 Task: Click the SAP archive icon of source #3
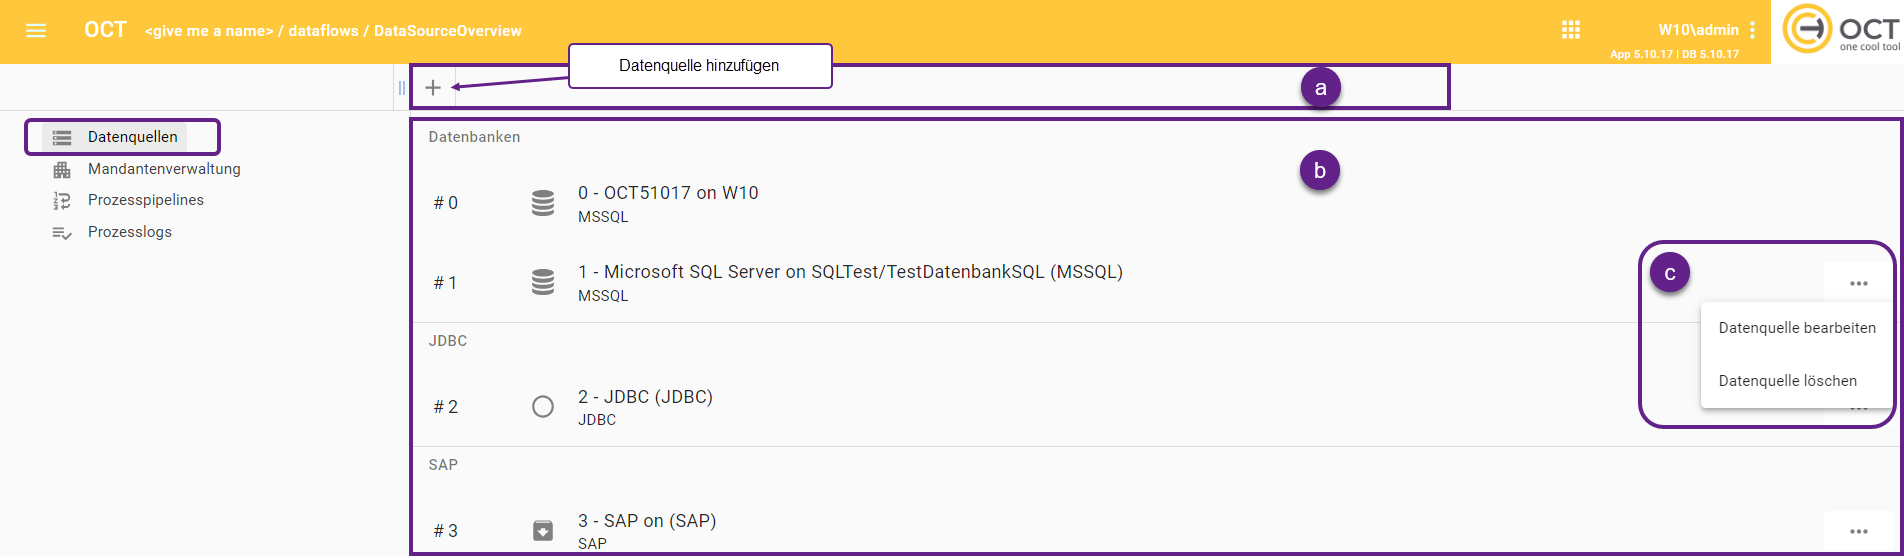tap(543, 530)
